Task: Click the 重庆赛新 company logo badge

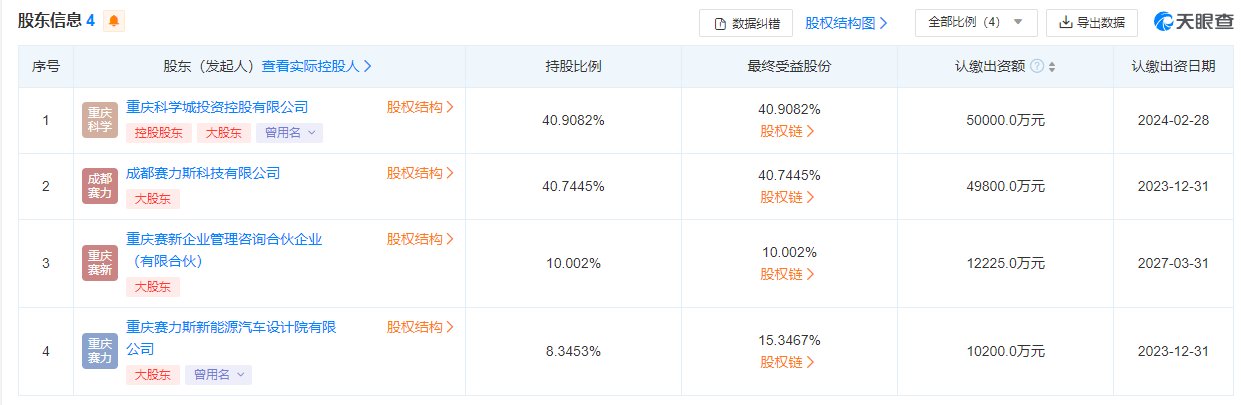Action: 100,263
